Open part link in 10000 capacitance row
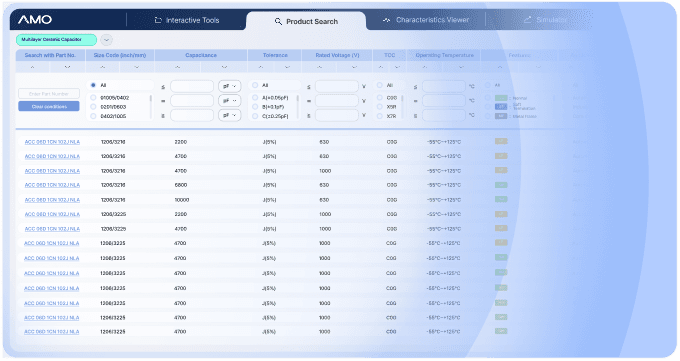This screenshot has height=361, width=680. [x=52, y=200]
